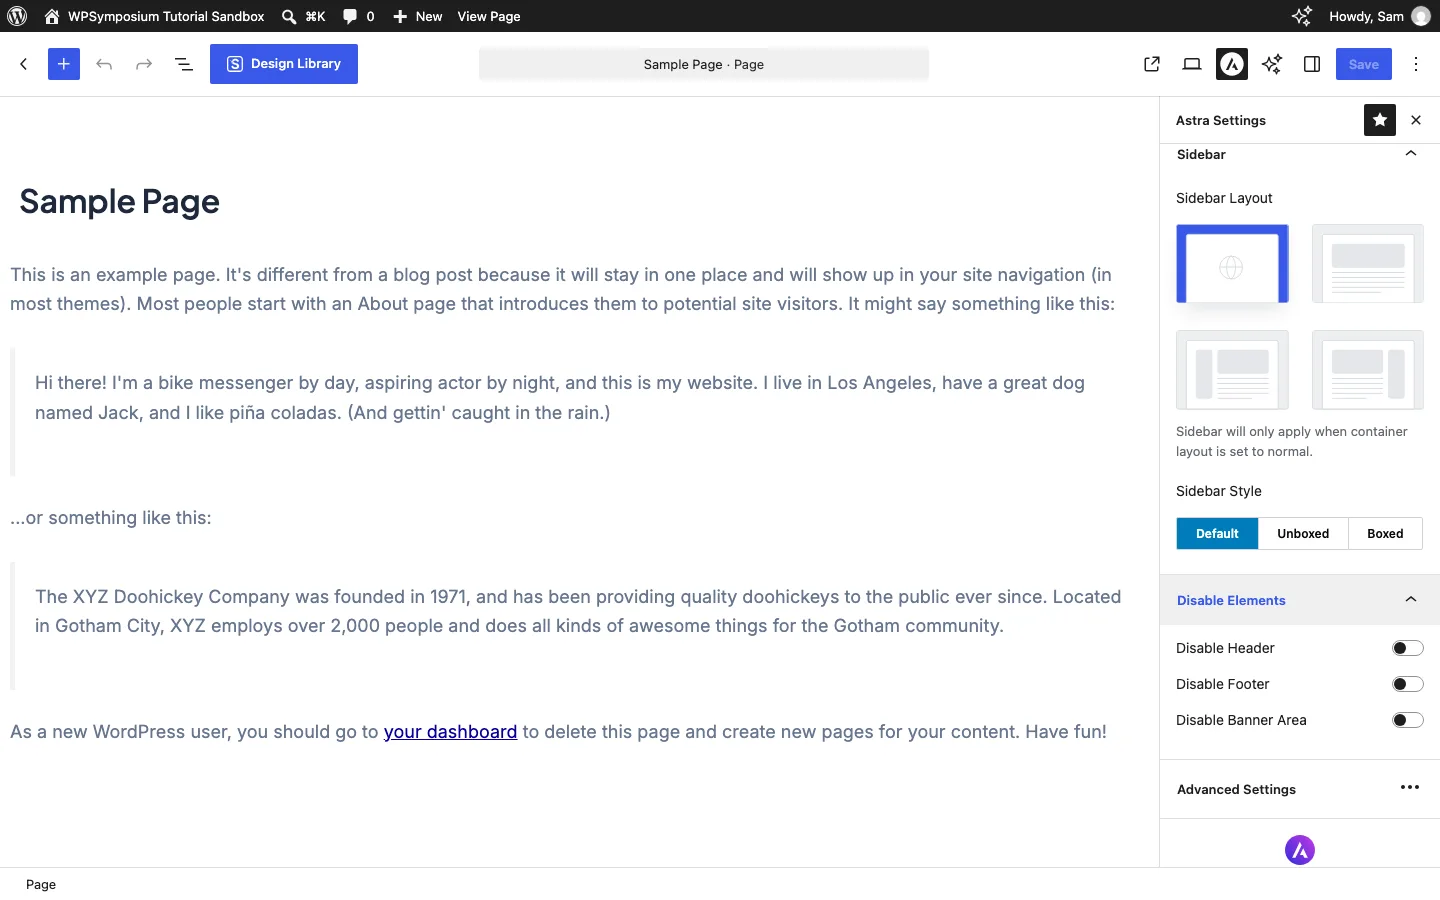Select the no sidebar layout thumbnail
This screenshot has height=900, width=1440.
coord(1367,264)
